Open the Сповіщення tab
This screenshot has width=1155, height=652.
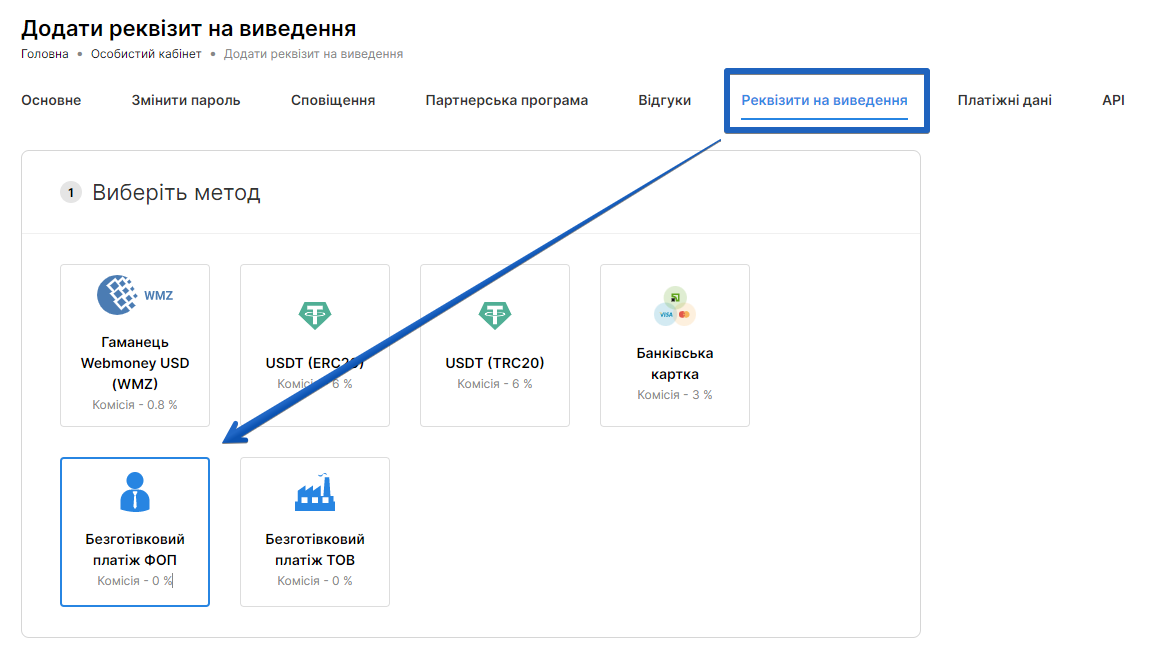[x=333, y=100]
